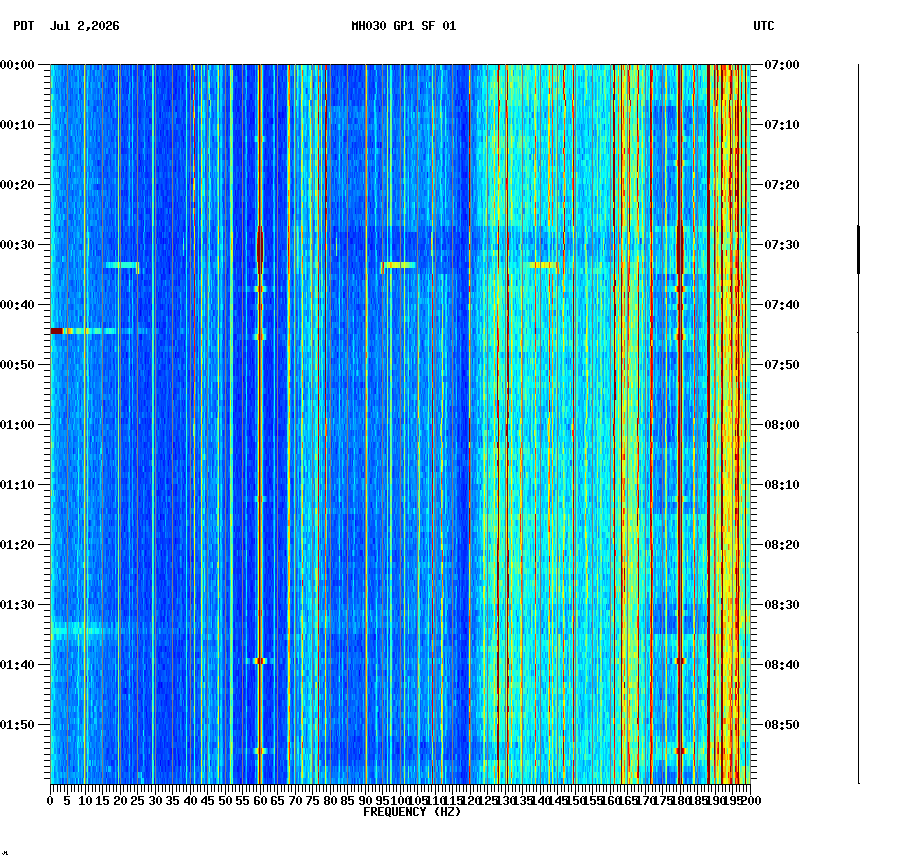Select the 01:40 PDT time label

[17, 665]
